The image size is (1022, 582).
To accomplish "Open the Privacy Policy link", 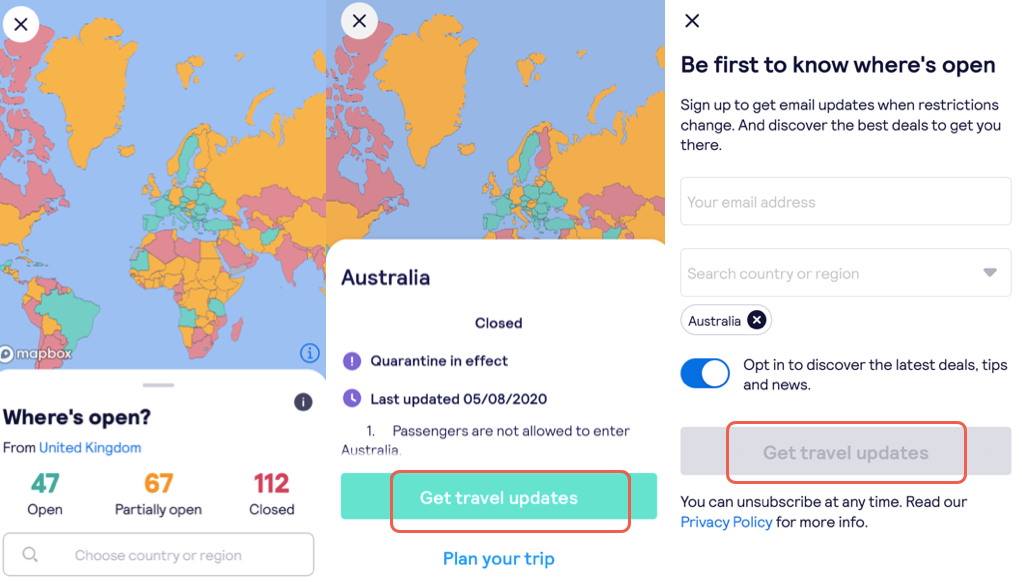I will 726,522.
